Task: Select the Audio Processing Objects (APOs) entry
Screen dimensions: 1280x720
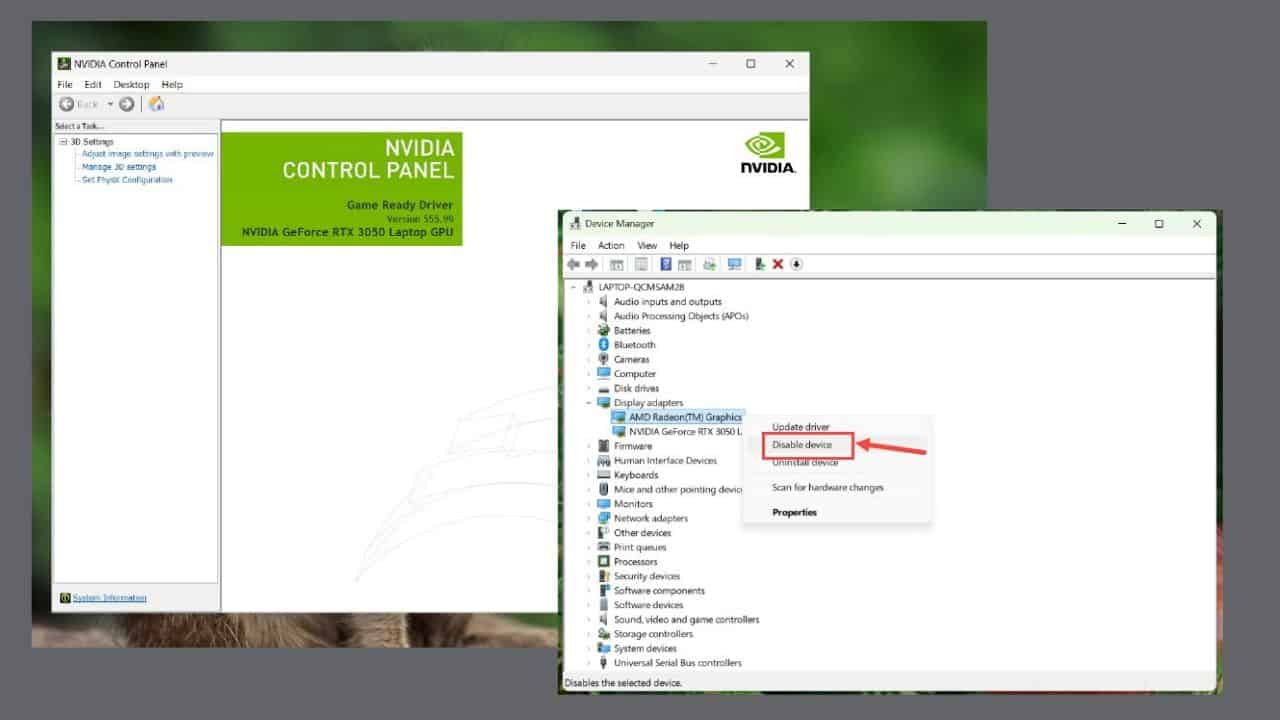Action: [x=681, y=316]
